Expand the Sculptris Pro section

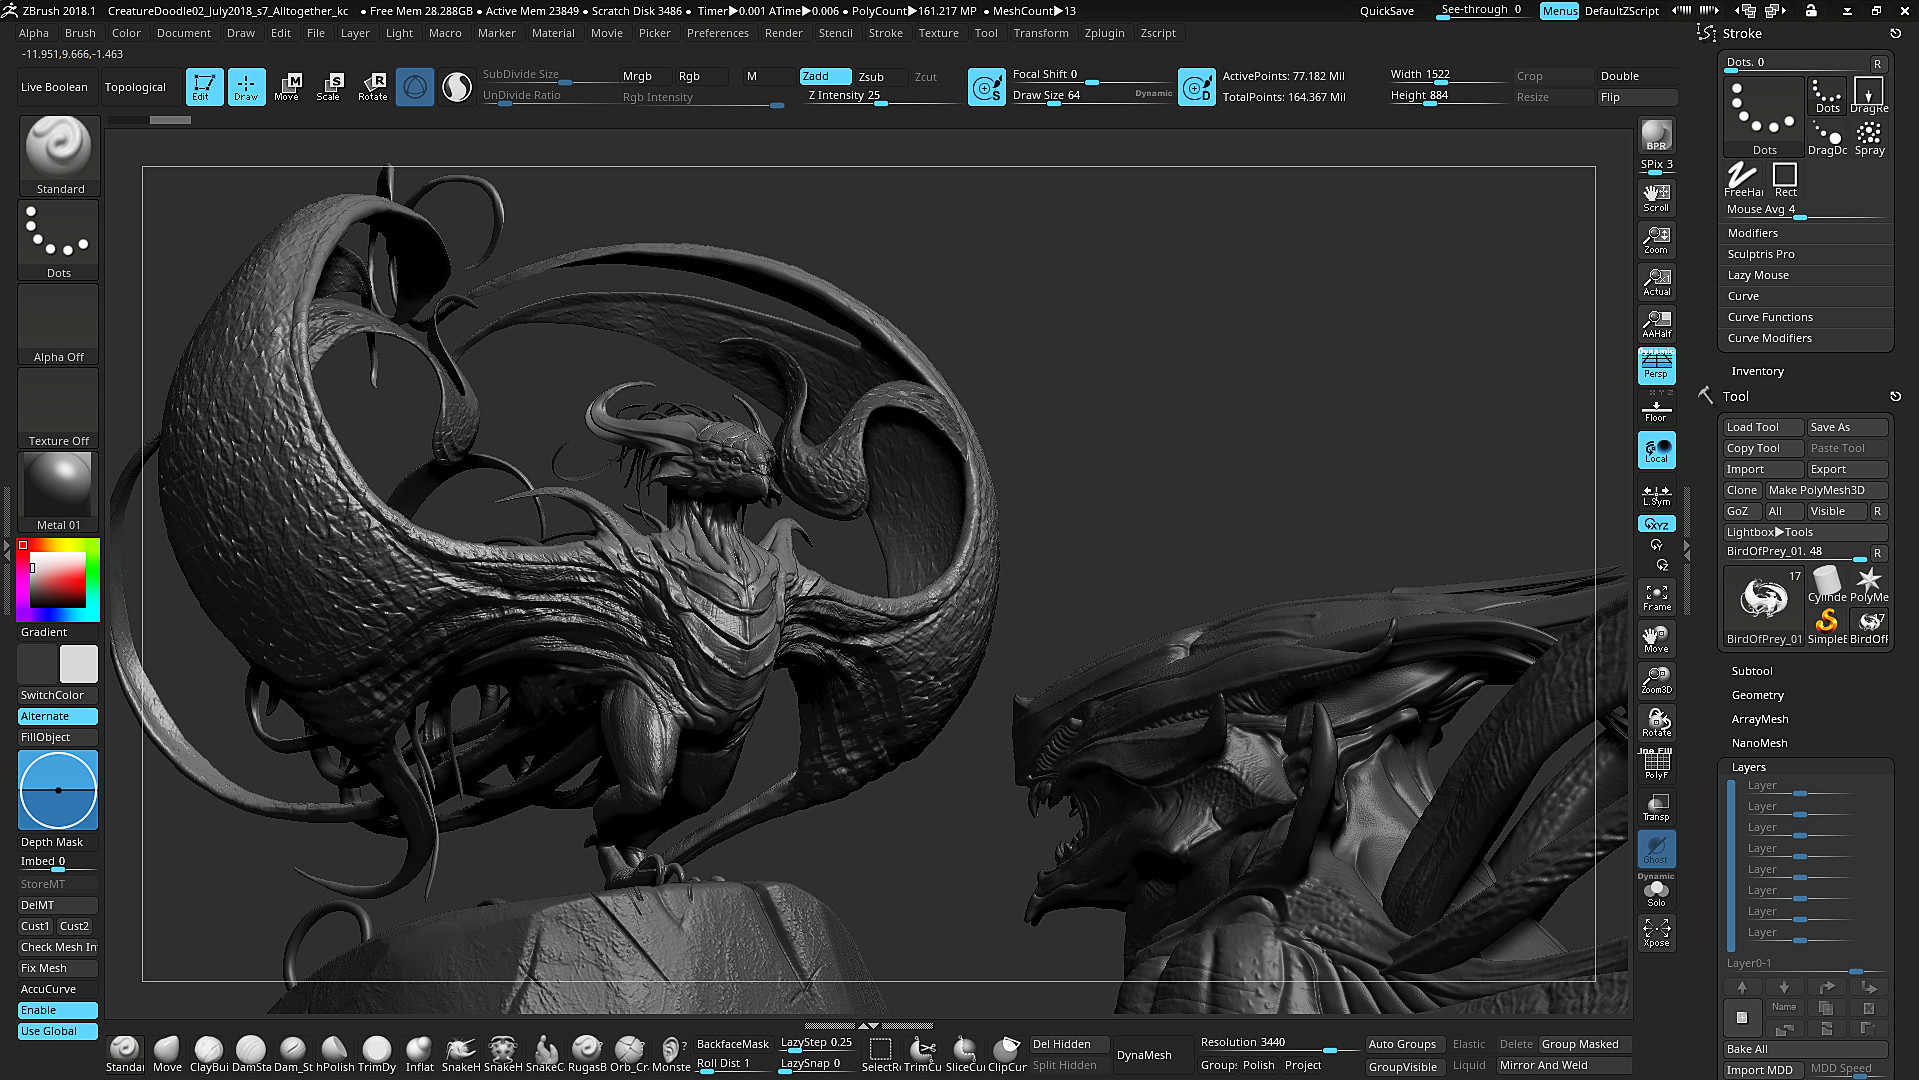pyautogui.click(x=1760, y=254)
